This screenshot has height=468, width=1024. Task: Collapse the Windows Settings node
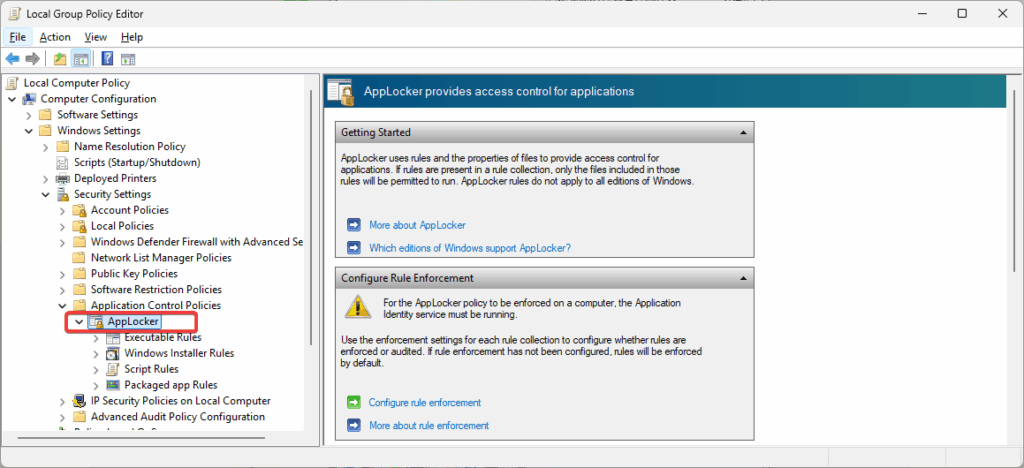[x=29, y=131]
